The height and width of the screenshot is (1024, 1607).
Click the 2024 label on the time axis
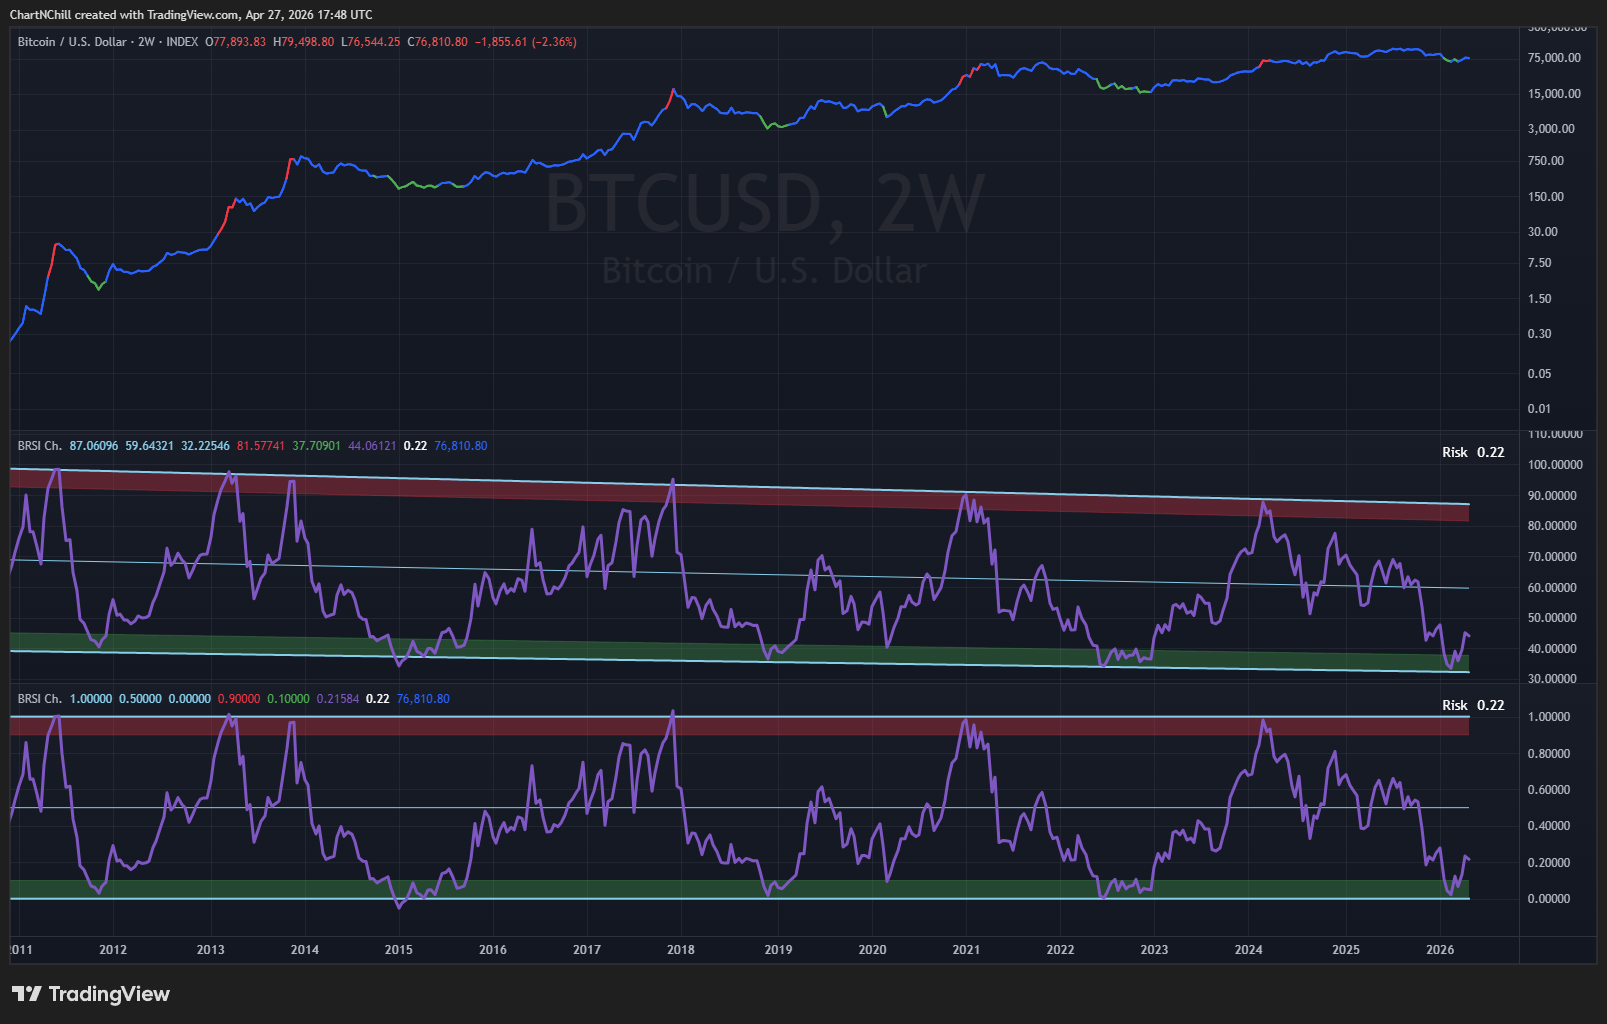point(1248,950)
